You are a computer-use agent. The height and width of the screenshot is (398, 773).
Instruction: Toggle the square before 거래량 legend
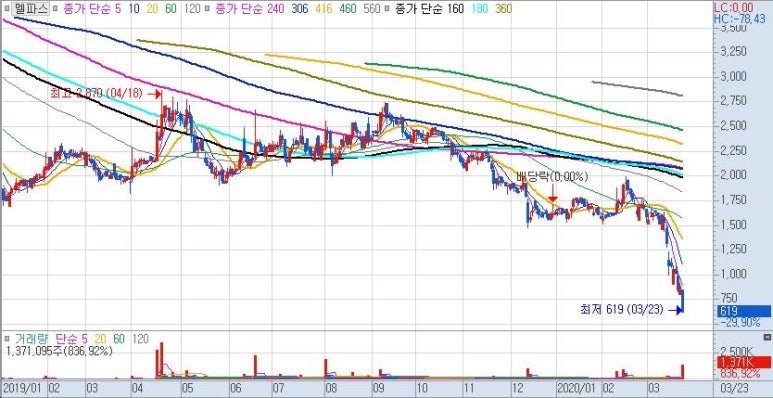click(x=7, y=339)
